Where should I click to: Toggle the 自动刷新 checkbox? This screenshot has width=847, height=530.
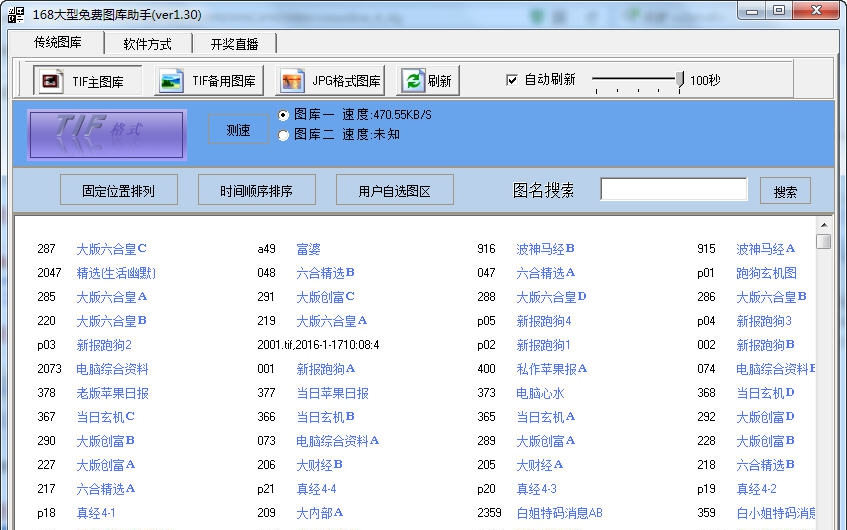pyautogui.click(x=512, y=80)
